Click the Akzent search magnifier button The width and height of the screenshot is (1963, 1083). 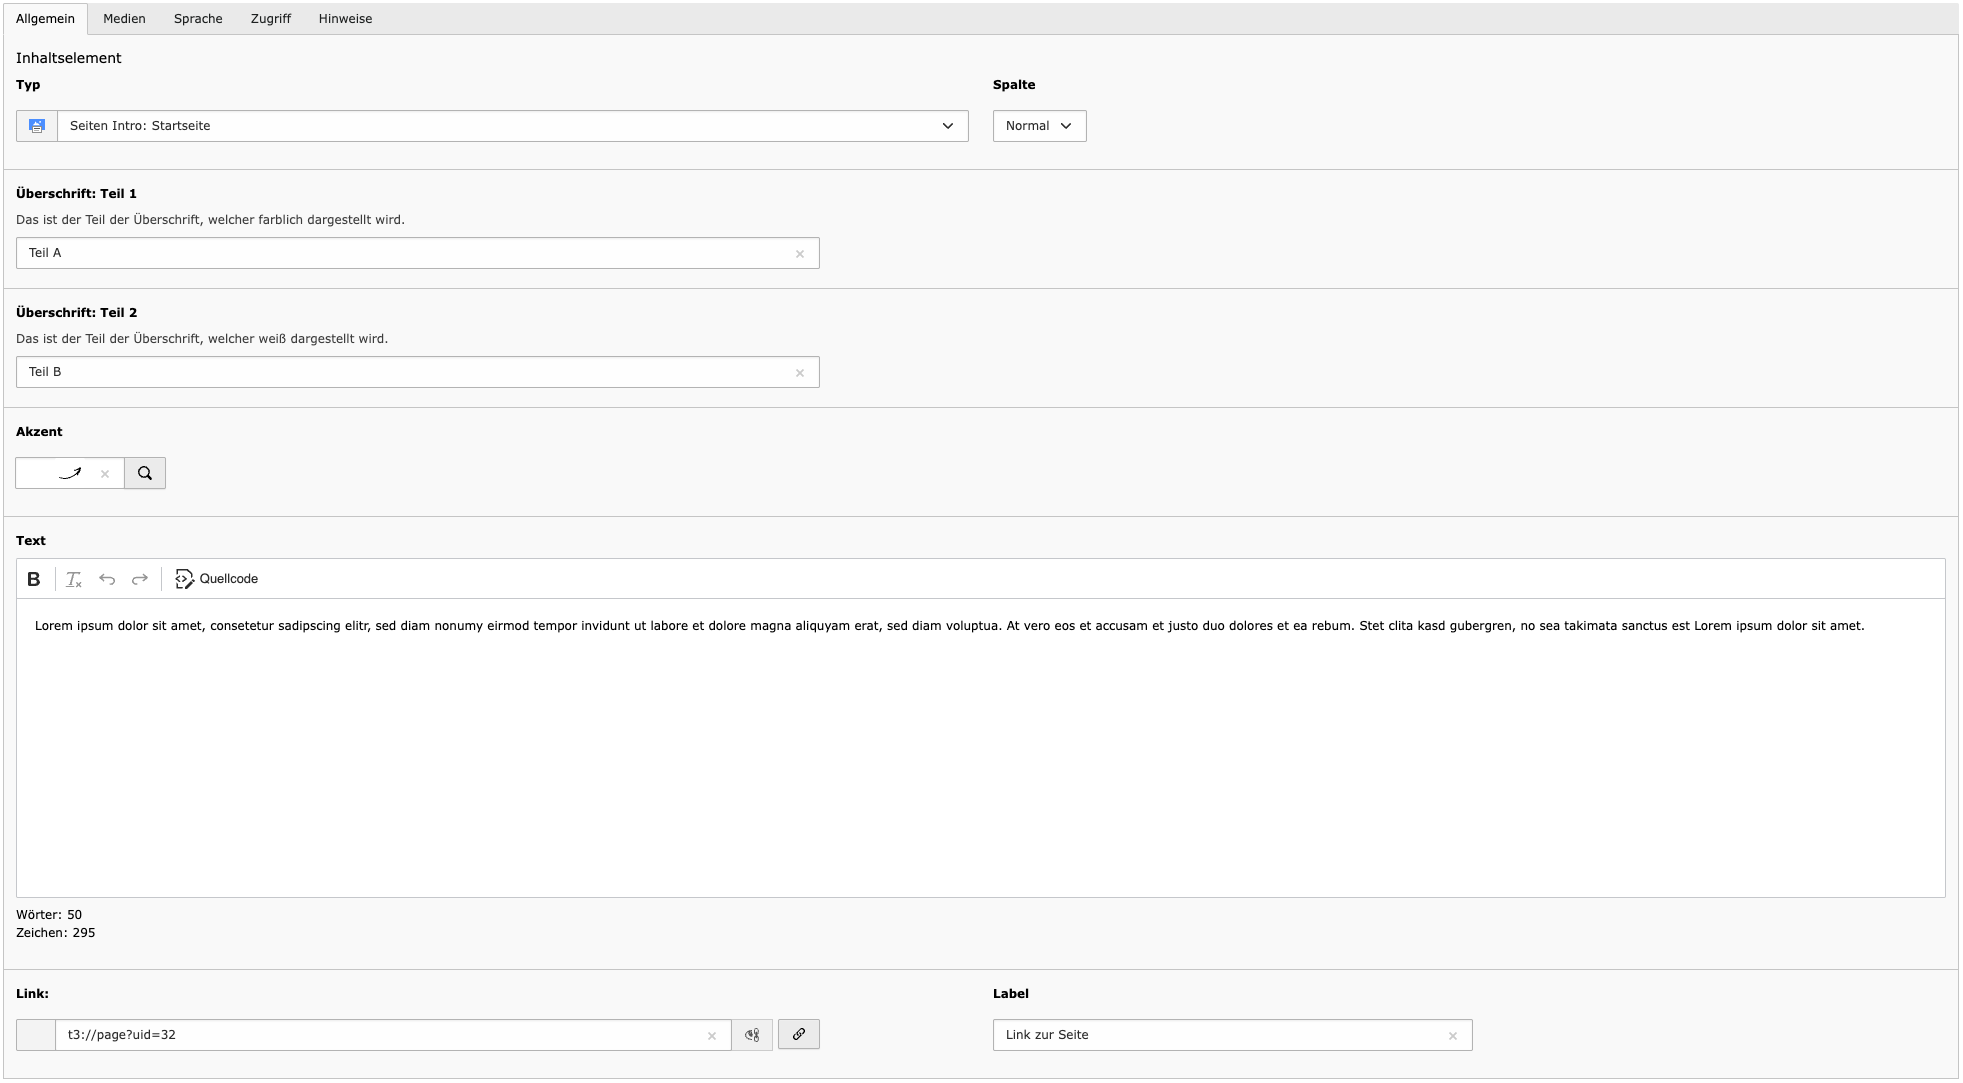coord(145,473)
